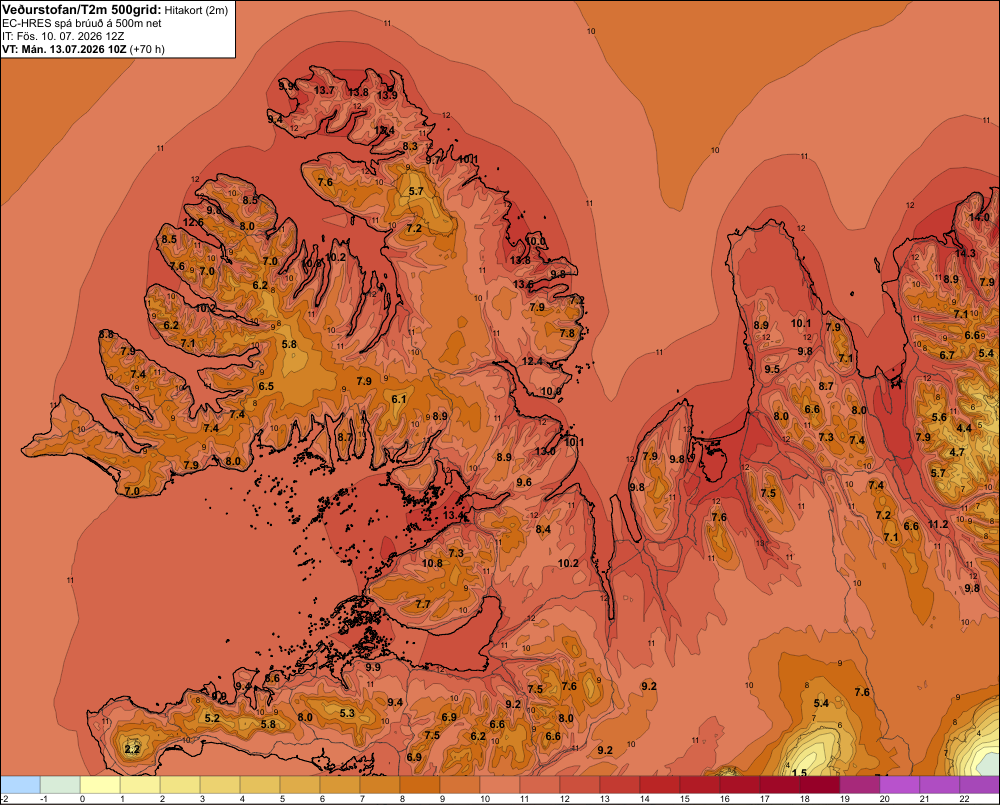Click the 14.0 temperature label at the far right
Viewport: 1000px width, 805px height.
point(979,218)
